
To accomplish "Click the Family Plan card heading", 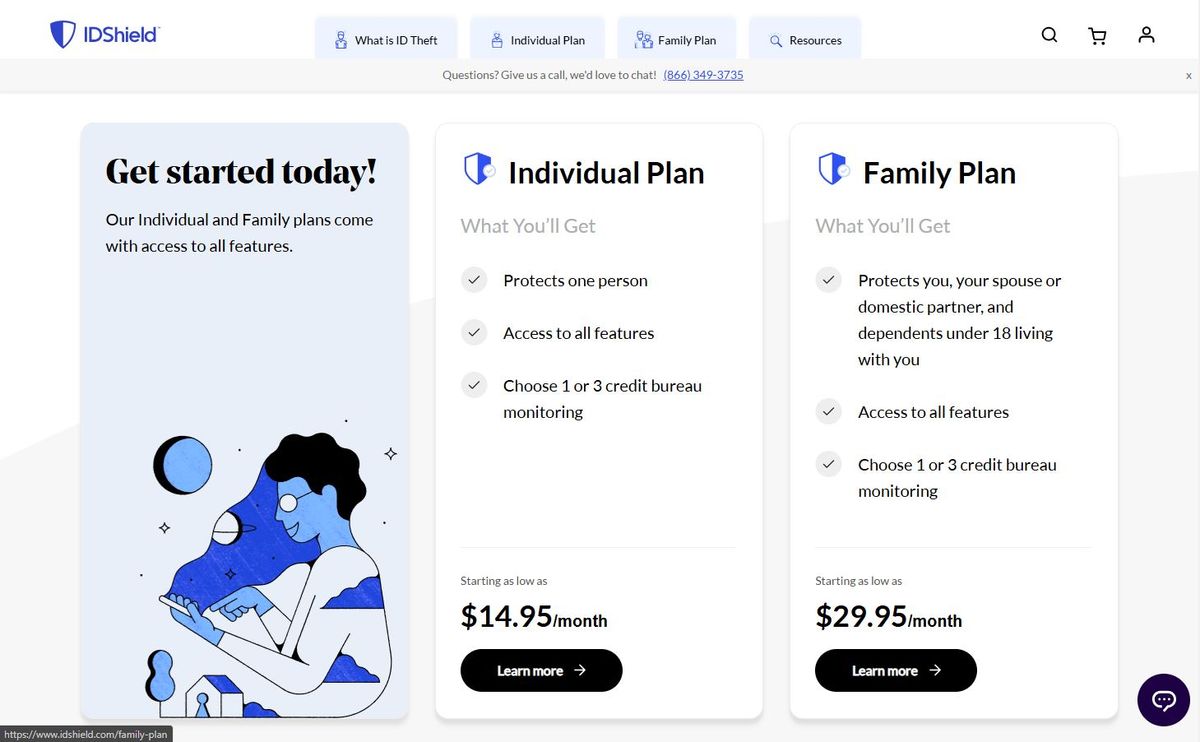I will pyautogui.click(x=938, y=173).
